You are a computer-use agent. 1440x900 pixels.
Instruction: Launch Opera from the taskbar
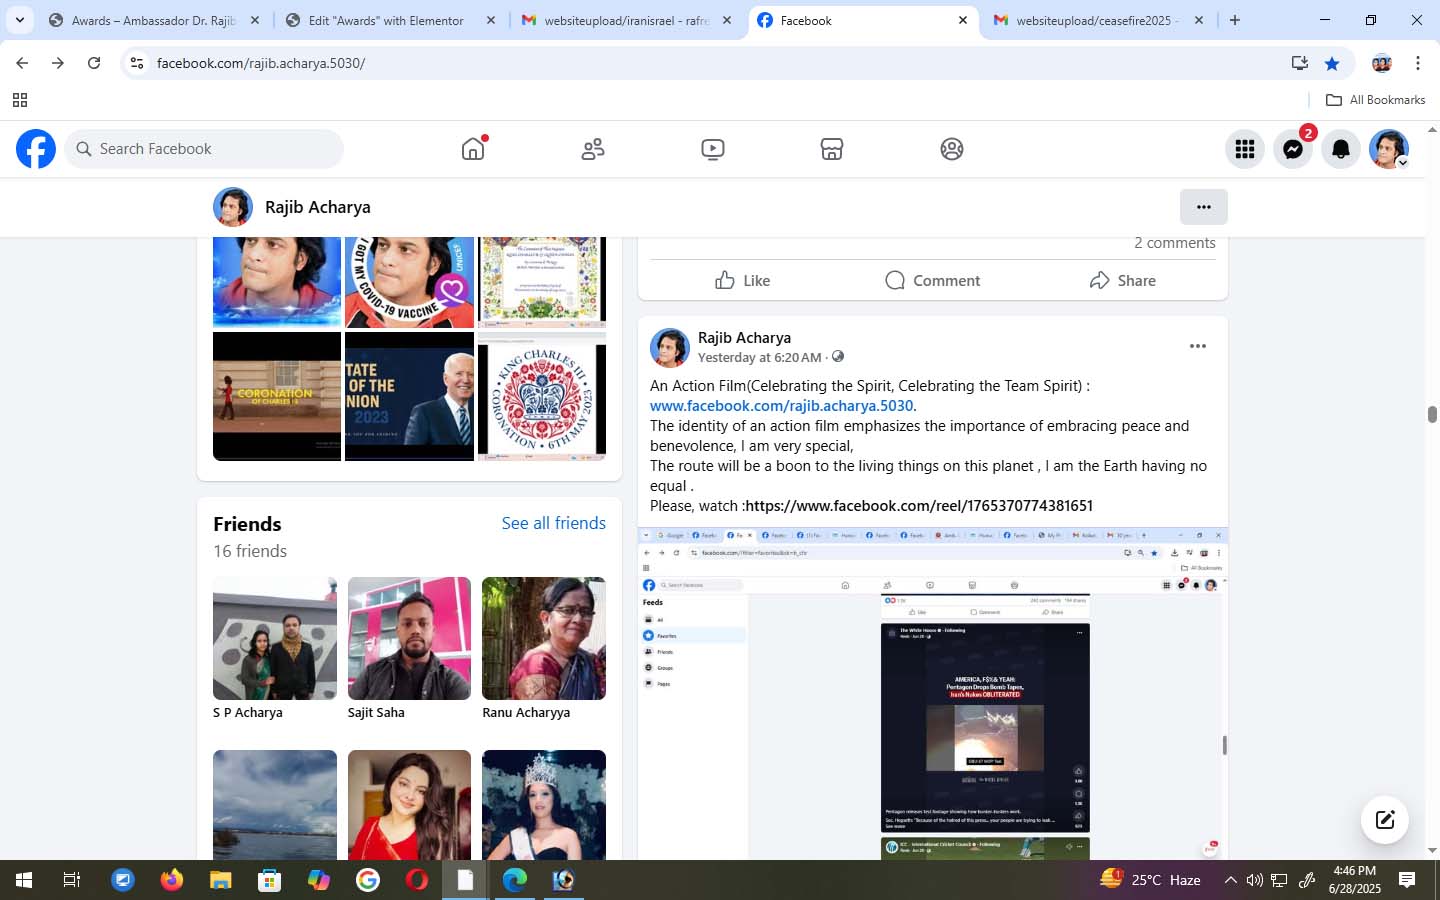coord(417,880)
